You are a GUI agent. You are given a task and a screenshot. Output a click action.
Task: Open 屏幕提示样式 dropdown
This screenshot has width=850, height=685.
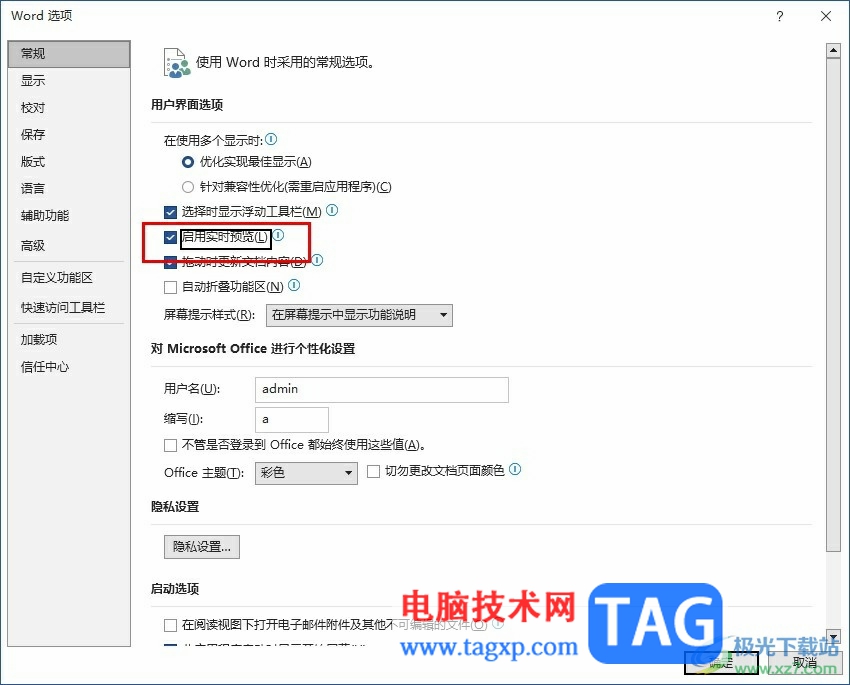tap(359, 315)
